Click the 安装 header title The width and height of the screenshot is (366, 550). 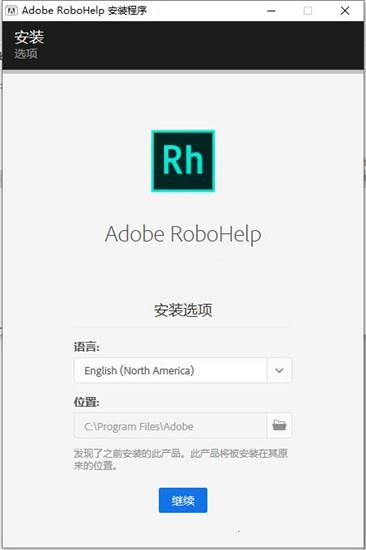tap(29, 37)
